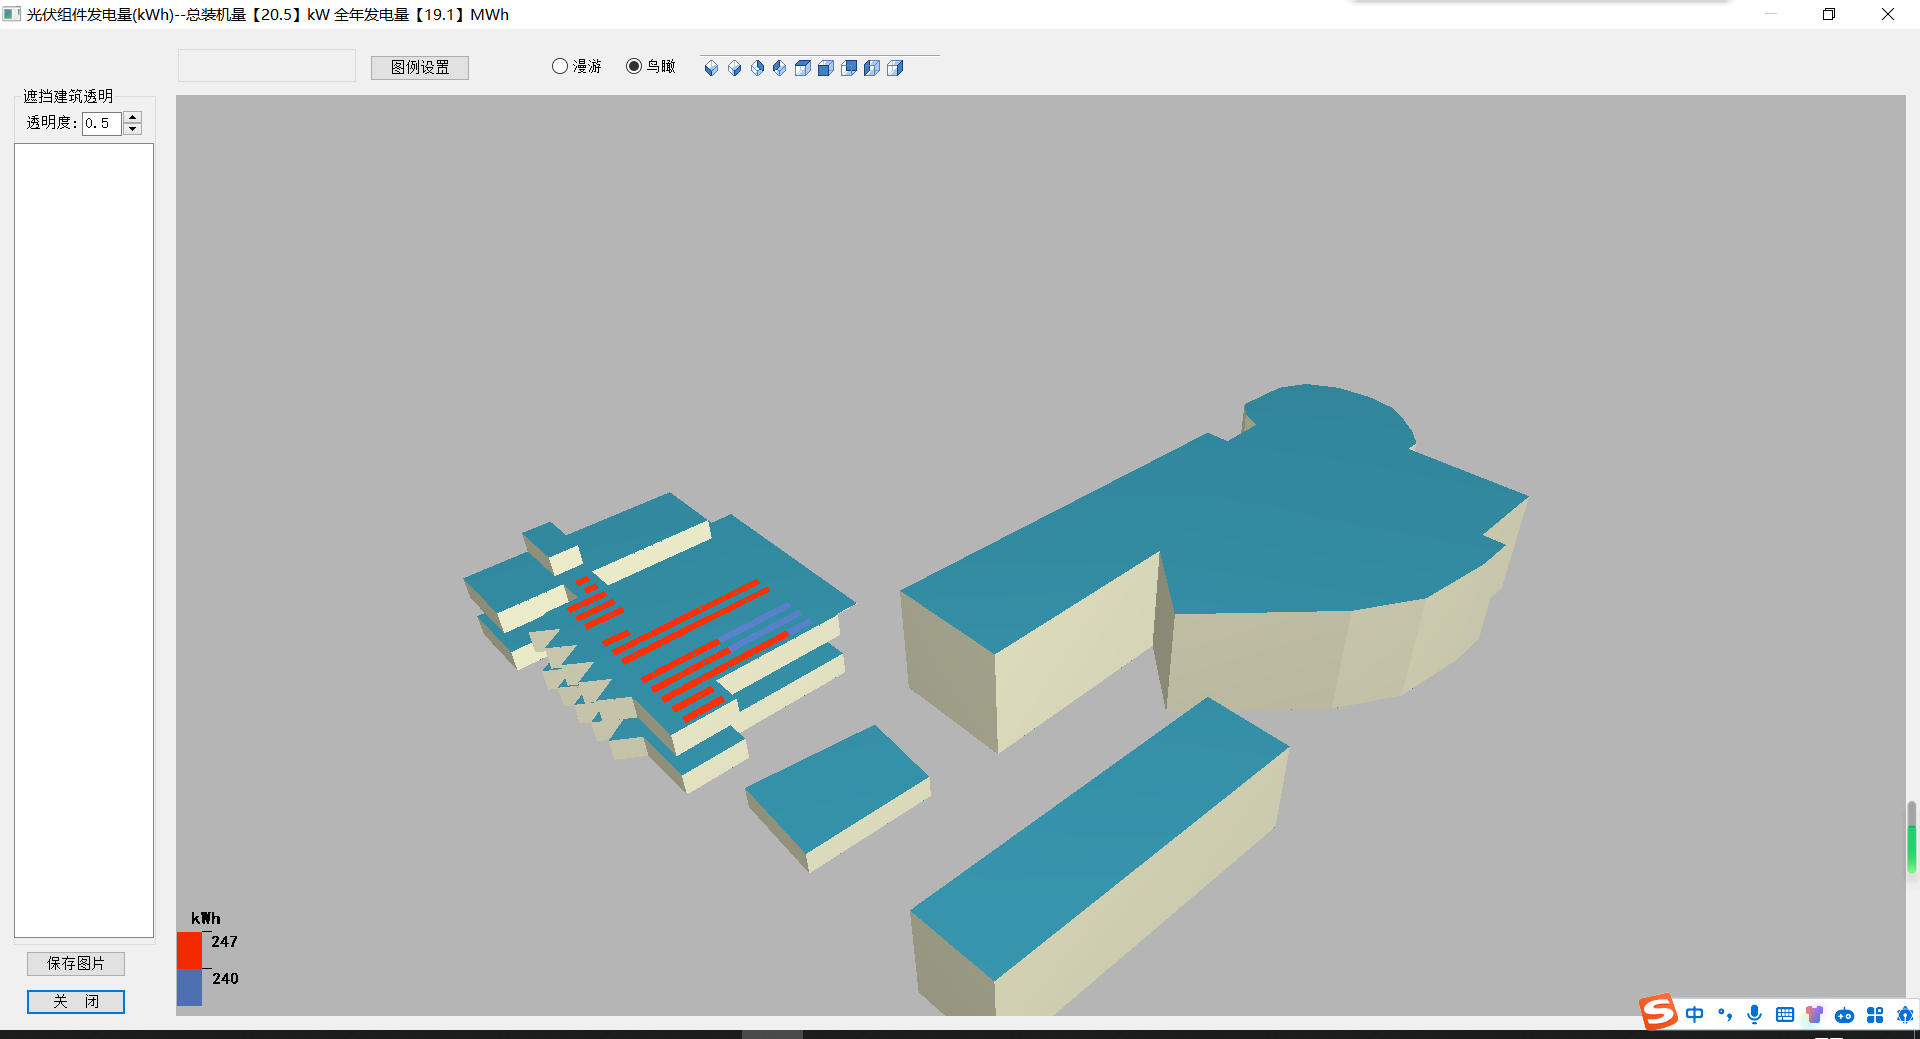
Task: Click the 保存图片 save image button
Action: click(76, 963)
